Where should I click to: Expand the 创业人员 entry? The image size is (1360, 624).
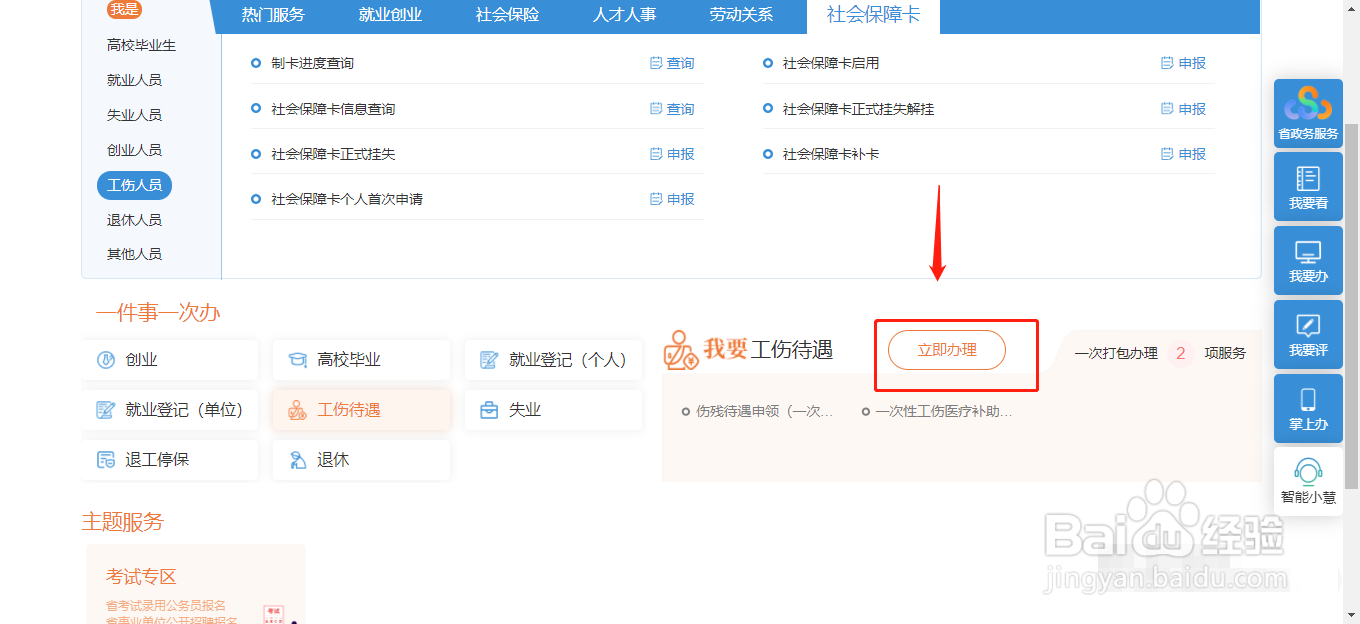coord(132,149)
